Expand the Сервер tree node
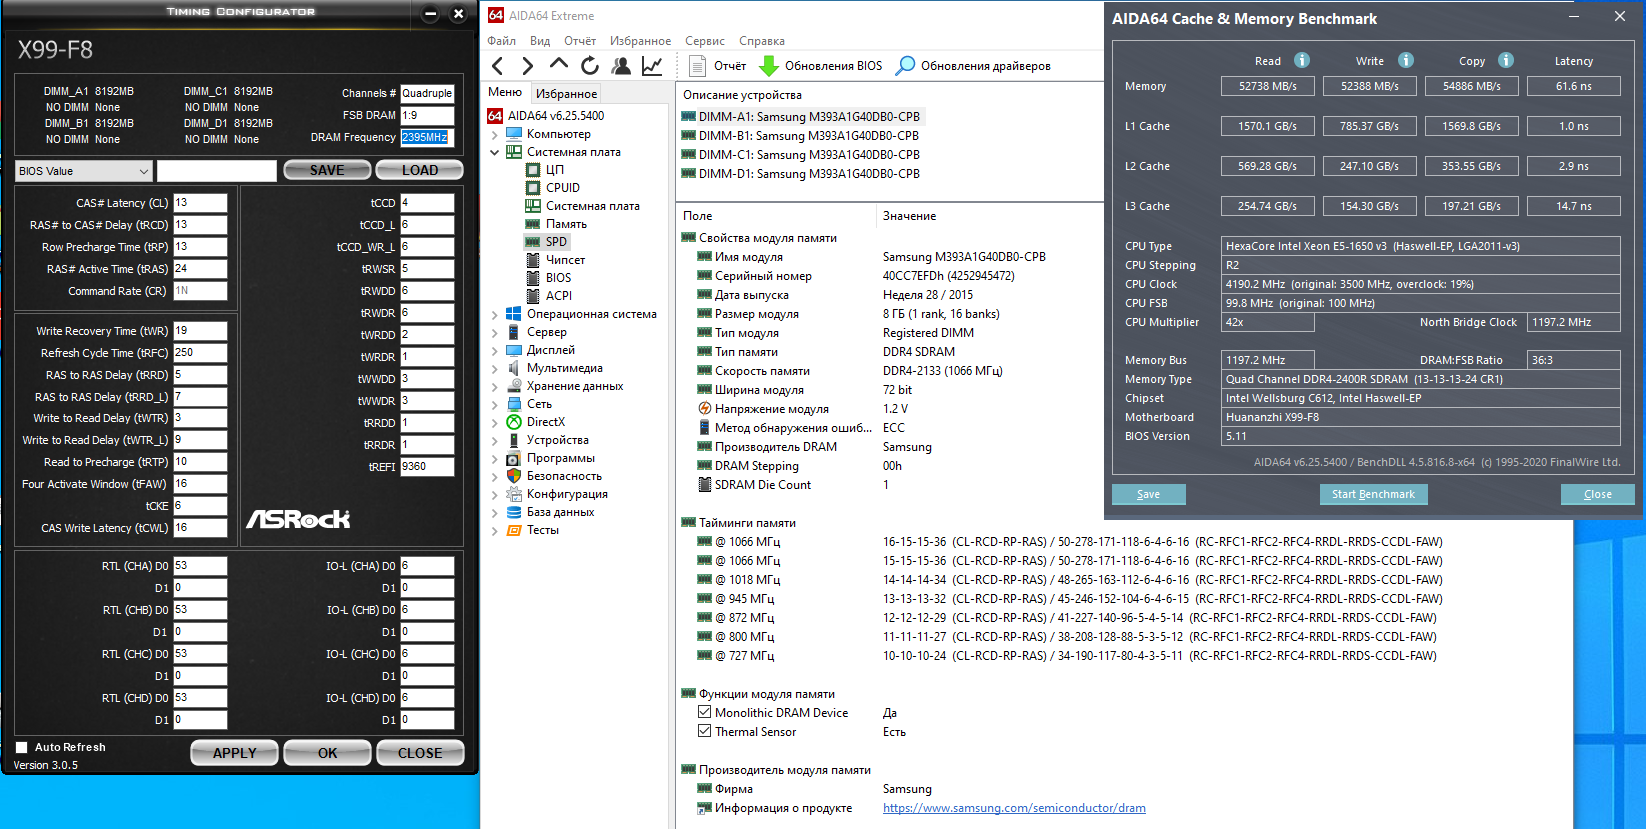The height and width of the screenshot is (829, 1646). tap(495, 333)
